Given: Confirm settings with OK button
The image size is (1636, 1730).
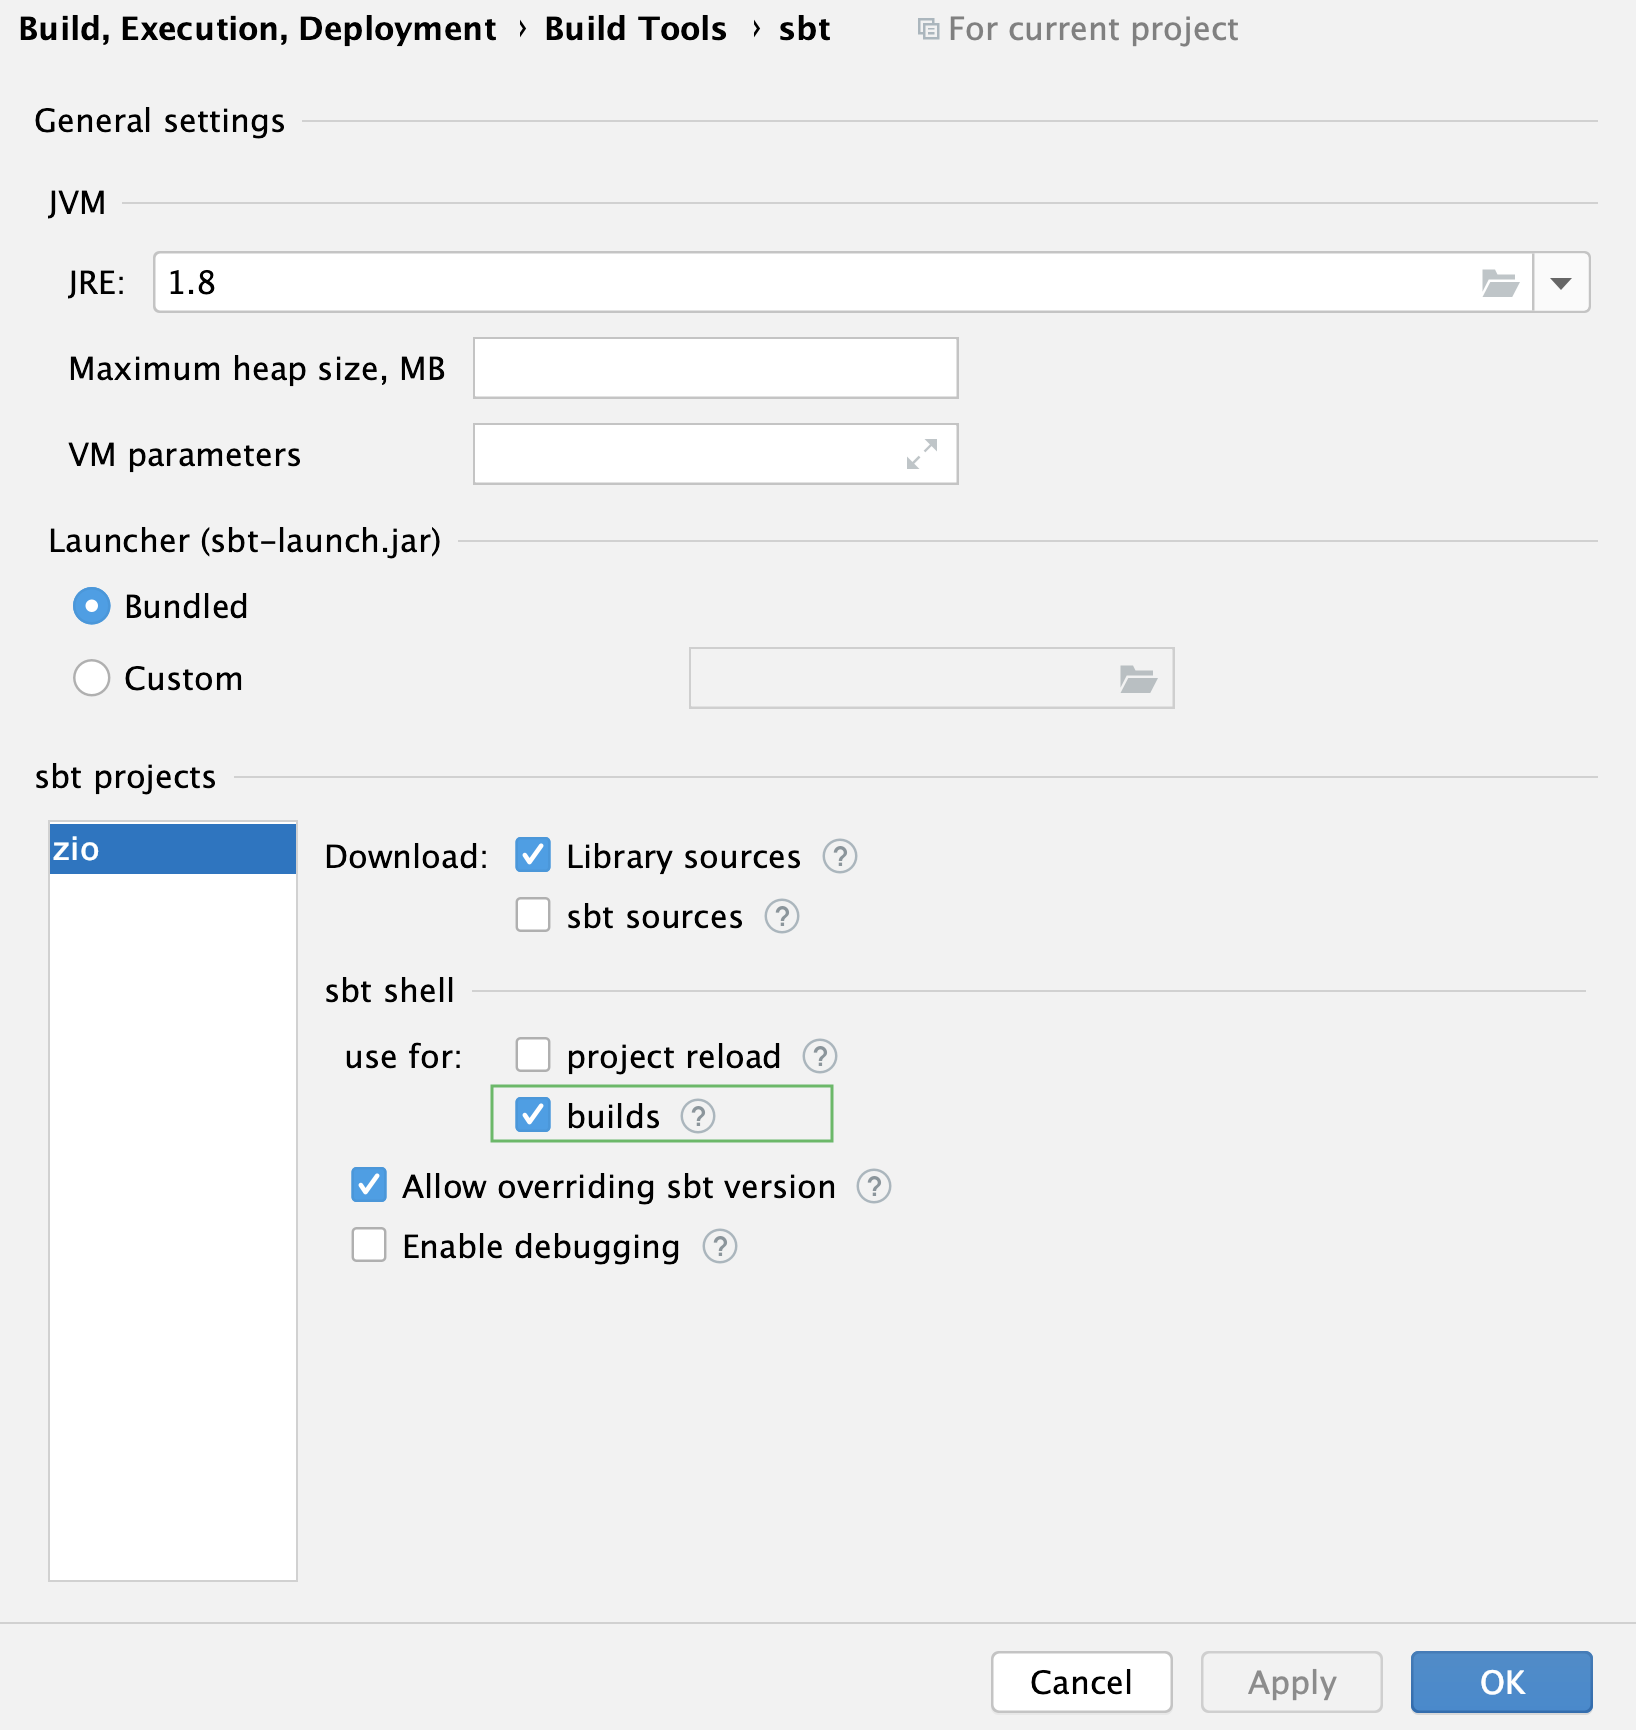Looking at the screenshot, I should (x=1501, y=1683).
